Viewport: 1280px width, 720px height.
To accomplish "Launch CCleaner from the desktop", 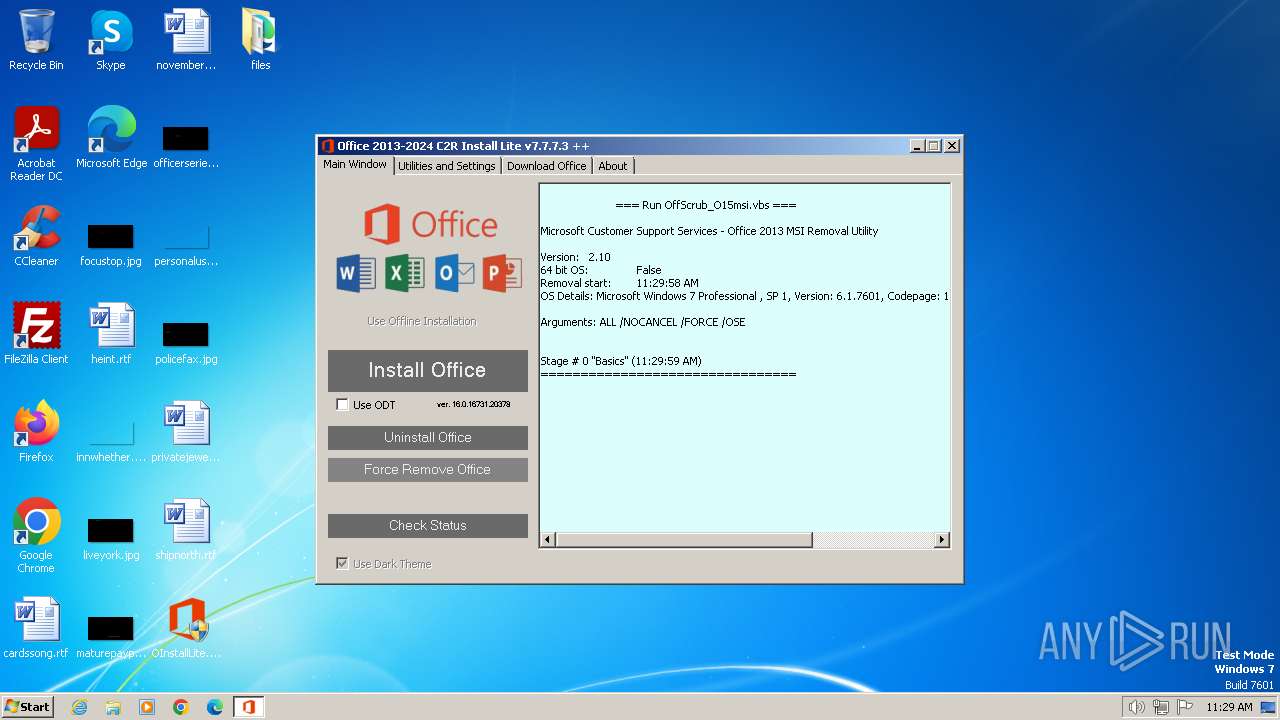I will pyautogui.click(x=36, y=236).
